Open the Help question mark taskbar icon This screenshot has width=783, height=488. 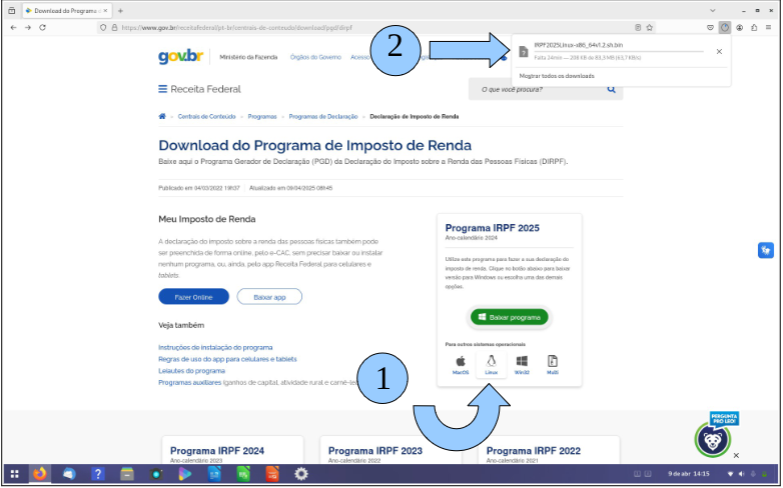point(98,474)
